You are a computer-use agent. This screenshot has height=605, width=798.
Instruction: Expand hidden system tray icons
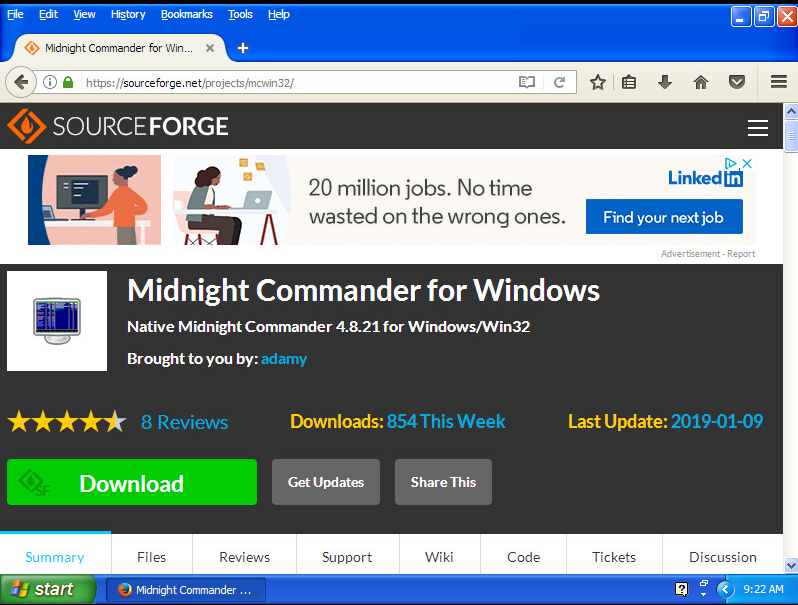point(725,590)
